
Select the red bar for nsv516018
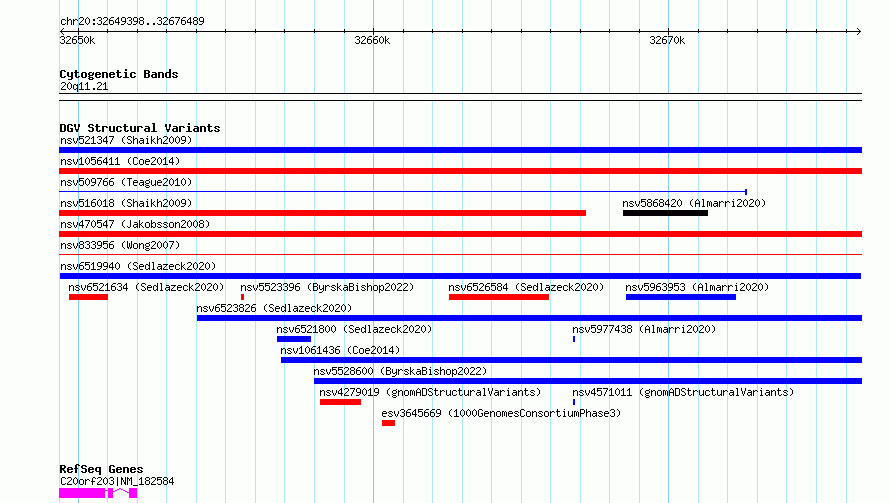(x=322, y=213)
